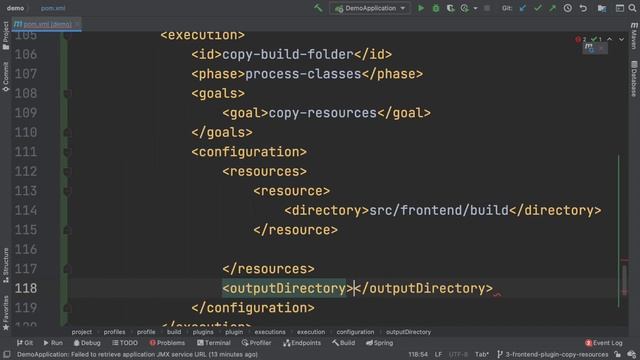Open the DemoApplication run configuration dropdown
640x360 pixels.
(371, 8)
